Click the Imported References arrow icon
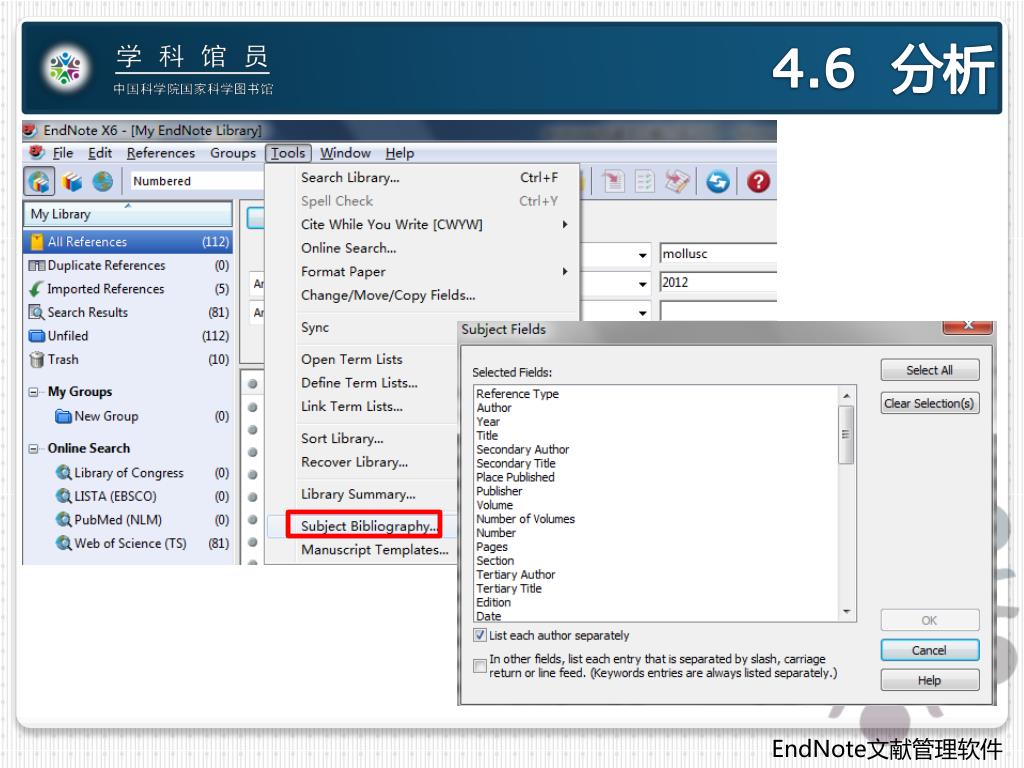This screenshot has height=768, width=1024. point(37,289)
